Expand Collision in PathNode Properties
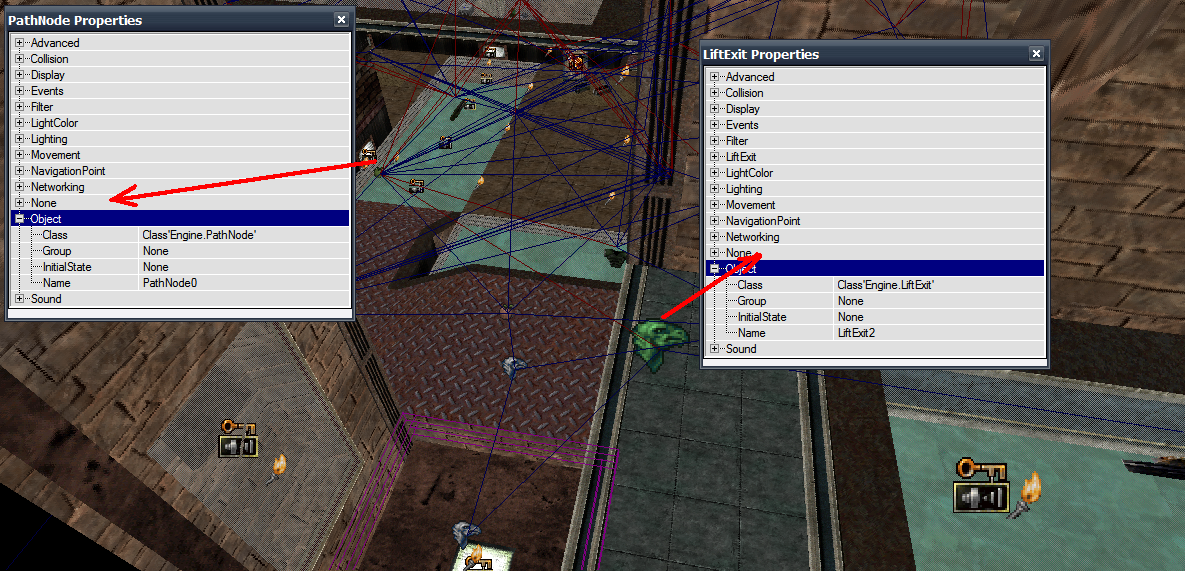The image size is (1185, 571). [20, 59]
